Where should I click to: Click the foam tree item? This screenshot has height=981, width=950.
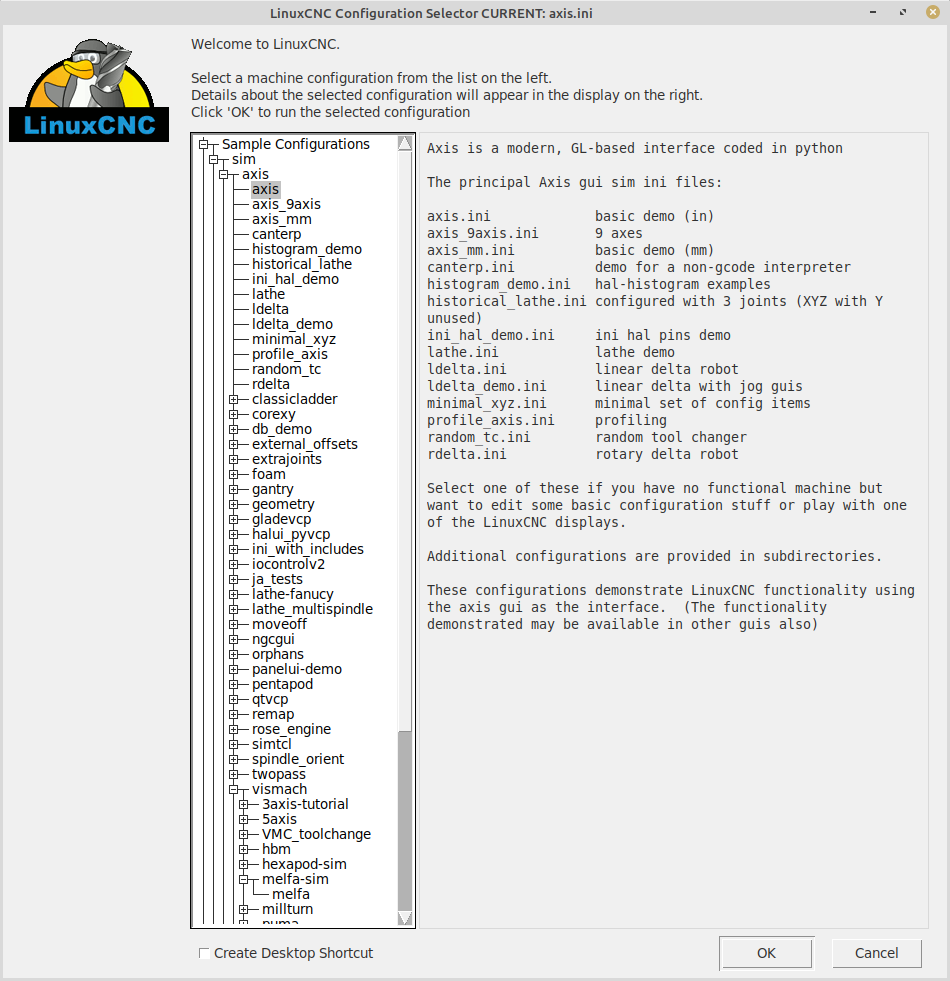click(268, 474)
